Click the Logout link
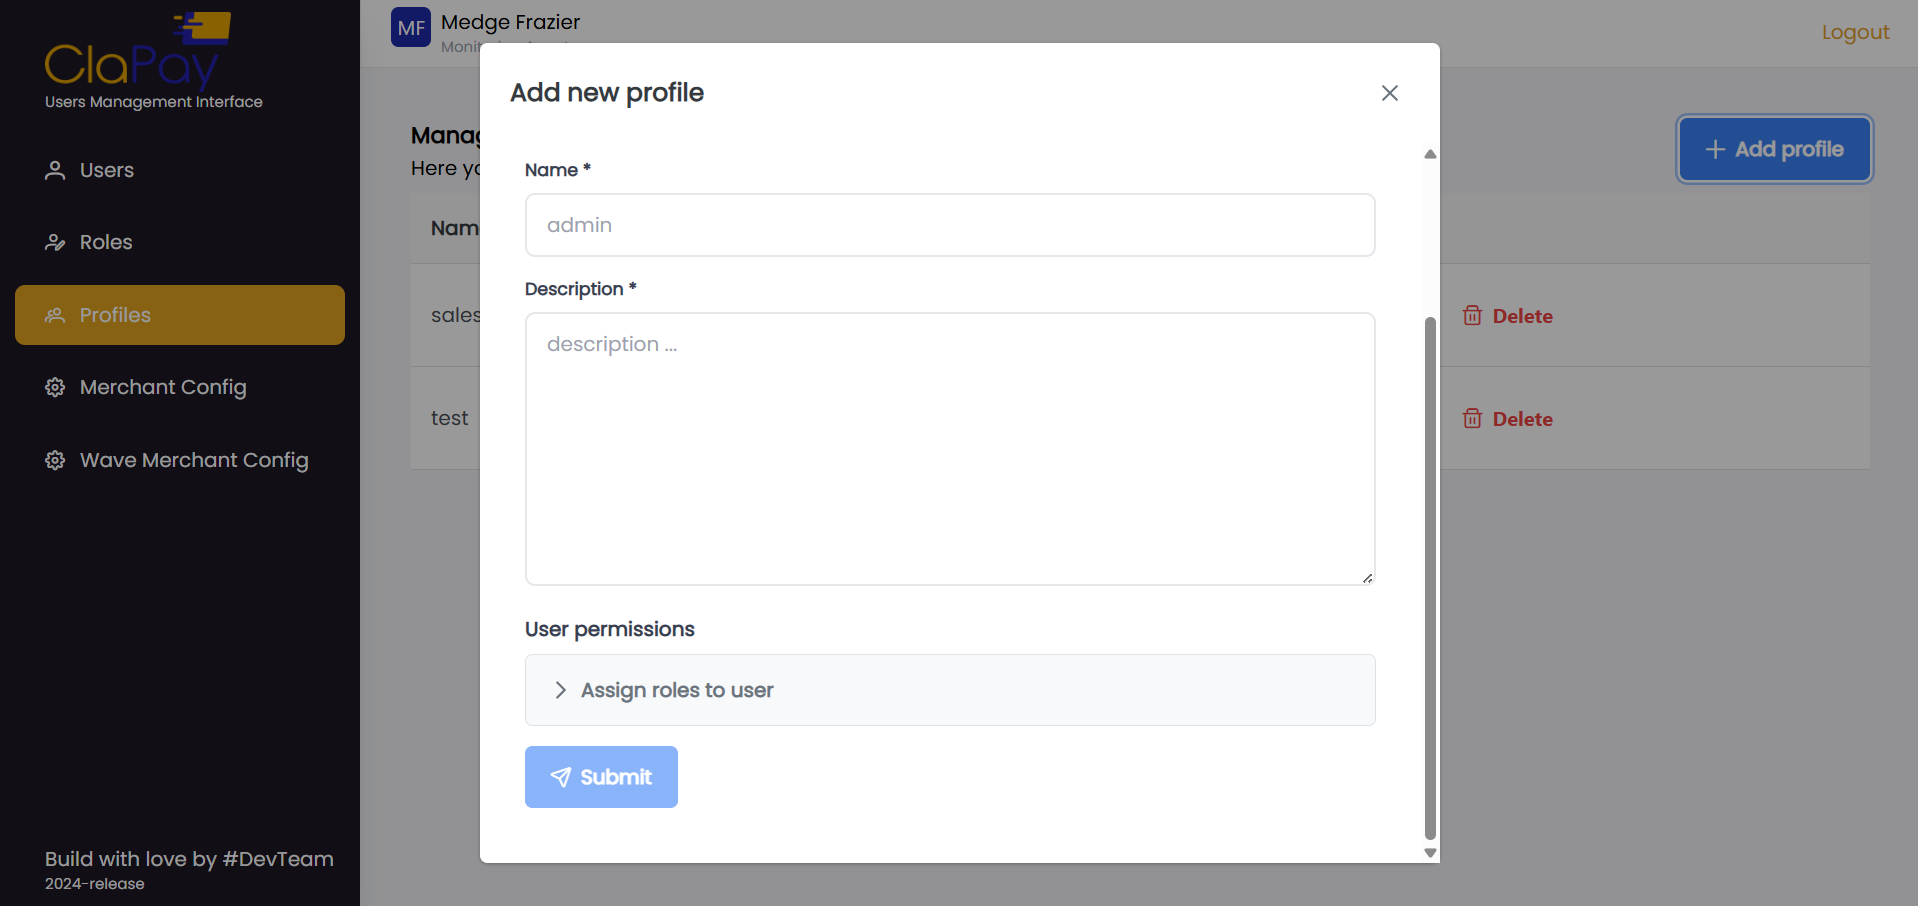The image size is (1918, 906). point(1855,32)
